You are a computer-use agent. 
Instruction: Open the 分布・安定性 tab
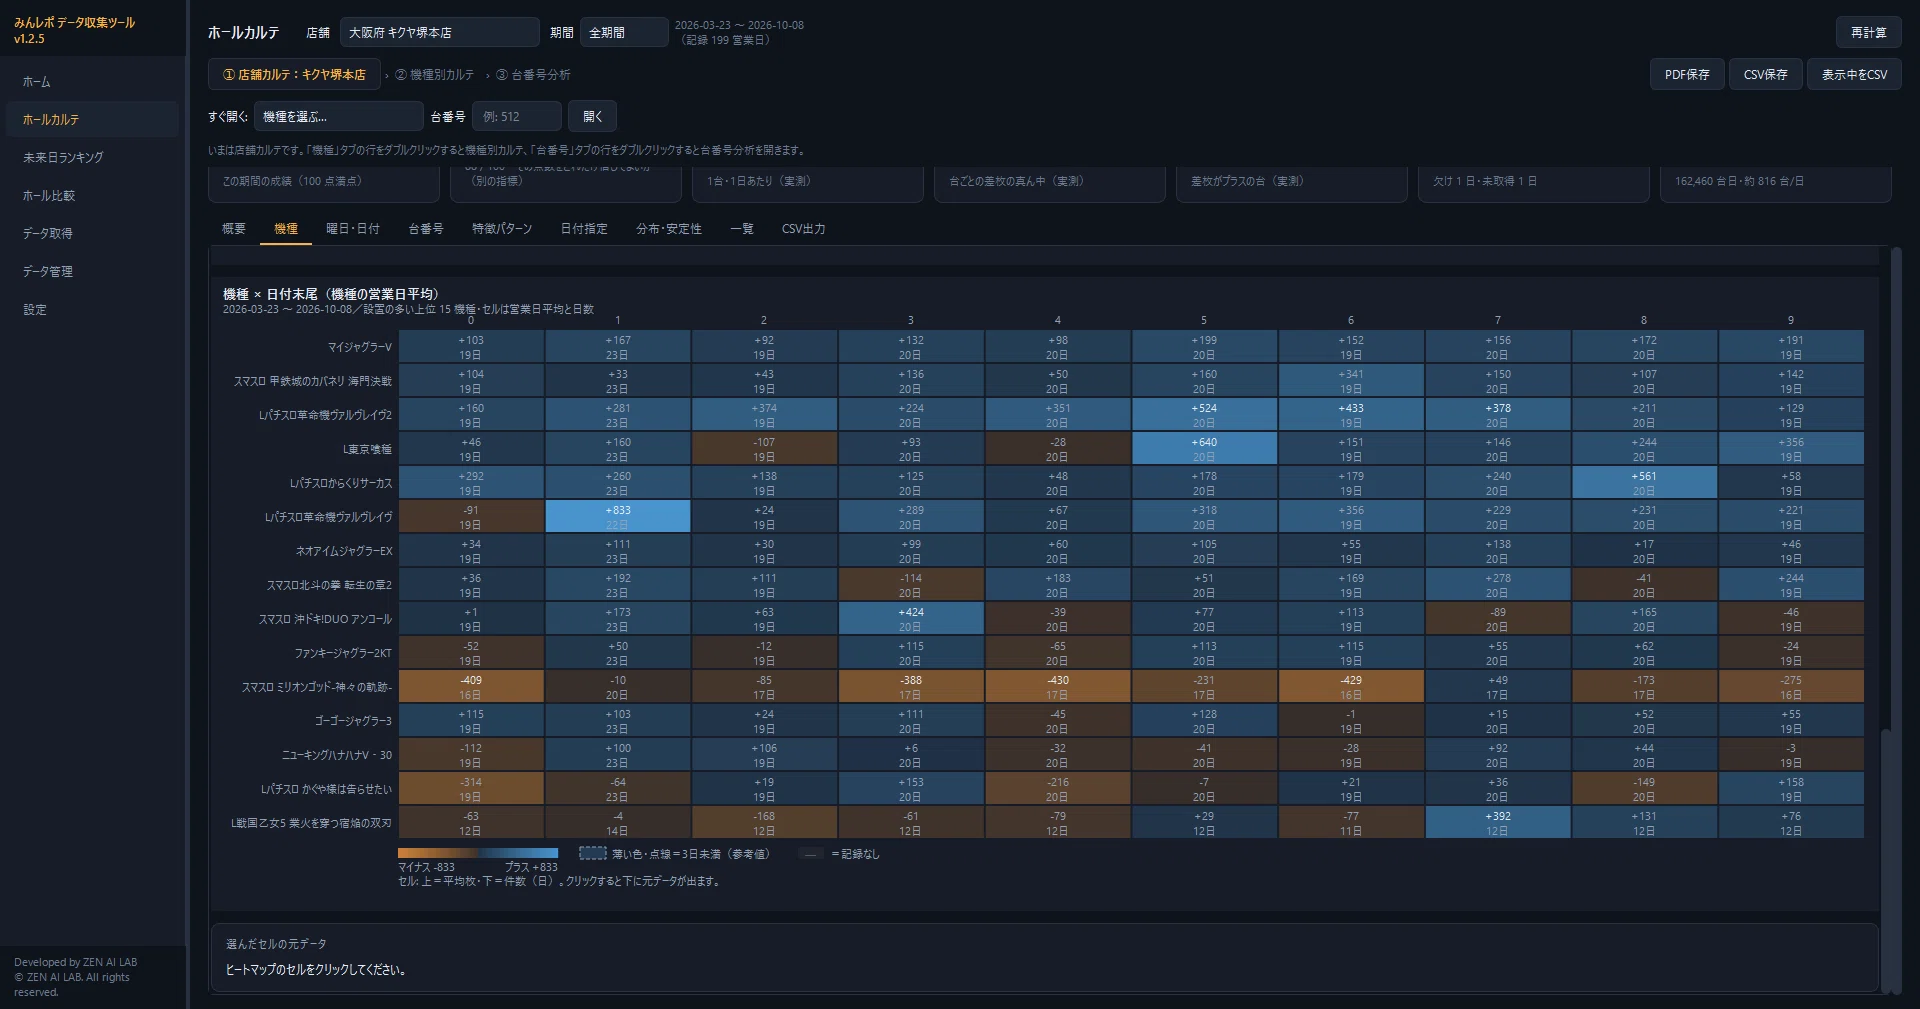click(669, 229)
